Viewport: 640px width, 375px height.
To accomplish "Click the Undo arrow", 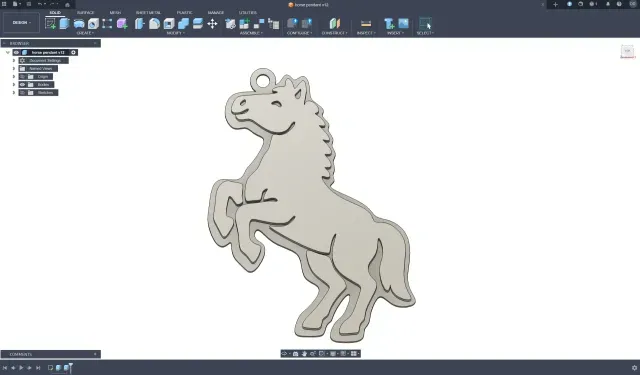I will [41, 4].
